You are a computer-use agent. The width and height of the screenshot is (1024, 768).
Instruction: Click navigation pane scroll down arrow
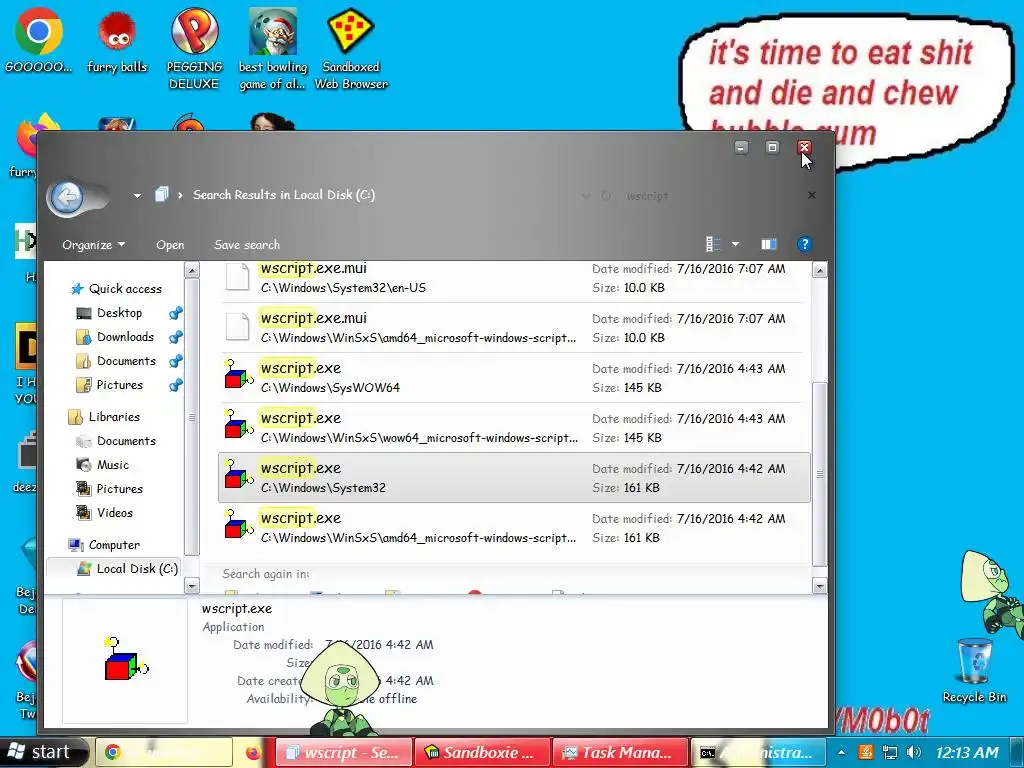[x=192, y=586]
